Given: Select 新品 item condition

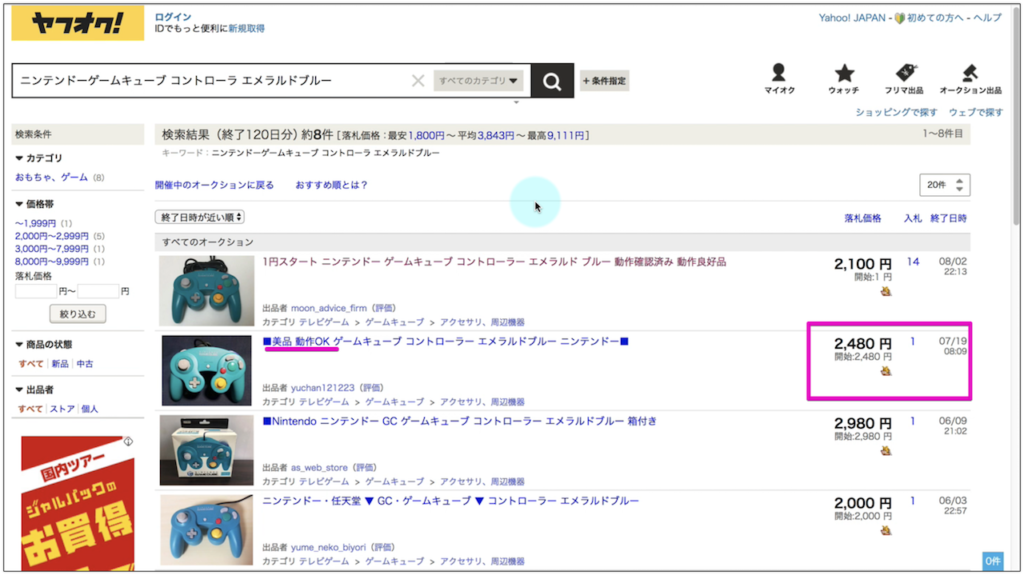Looking at the screenshot, I should (x=60, y=364).
